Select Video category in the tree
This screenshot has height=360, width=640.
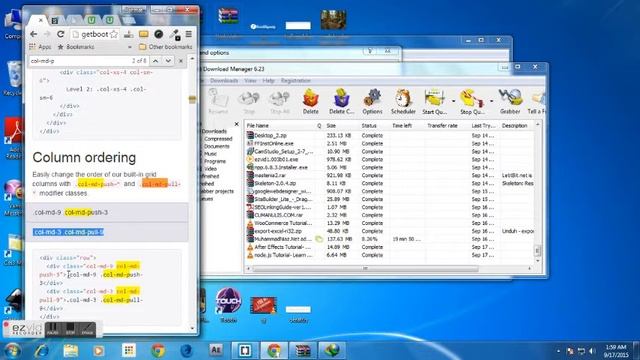click(x=210, y=169)
